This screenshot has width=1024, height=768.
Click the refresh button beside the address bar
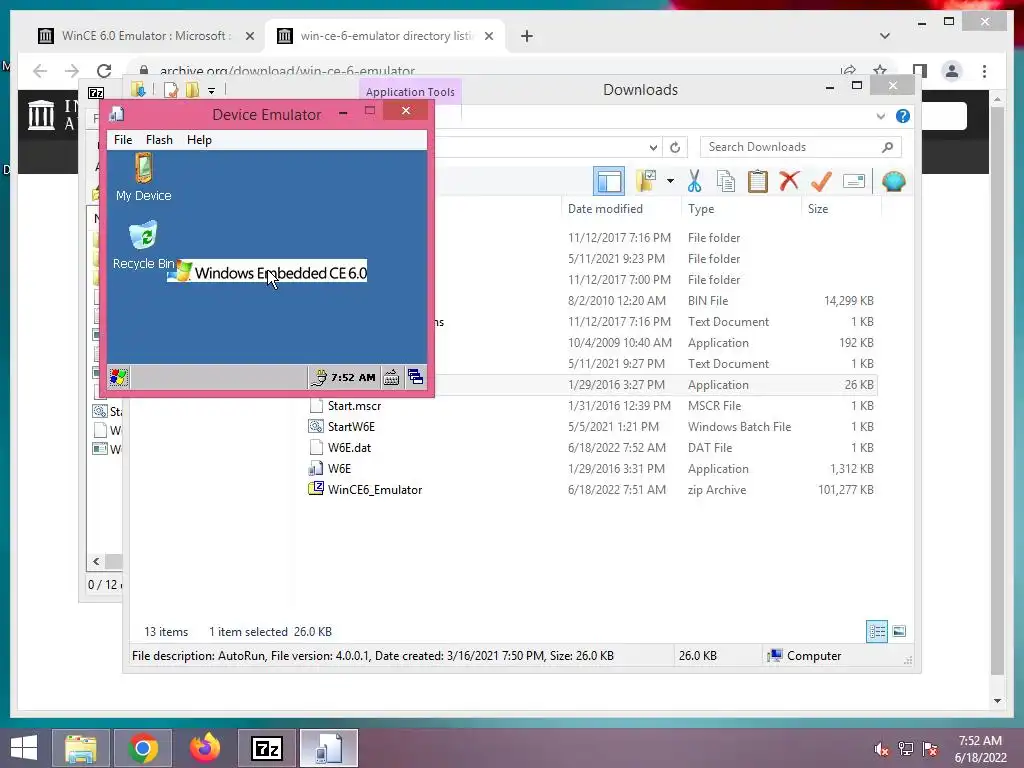(x=675, y=147)
